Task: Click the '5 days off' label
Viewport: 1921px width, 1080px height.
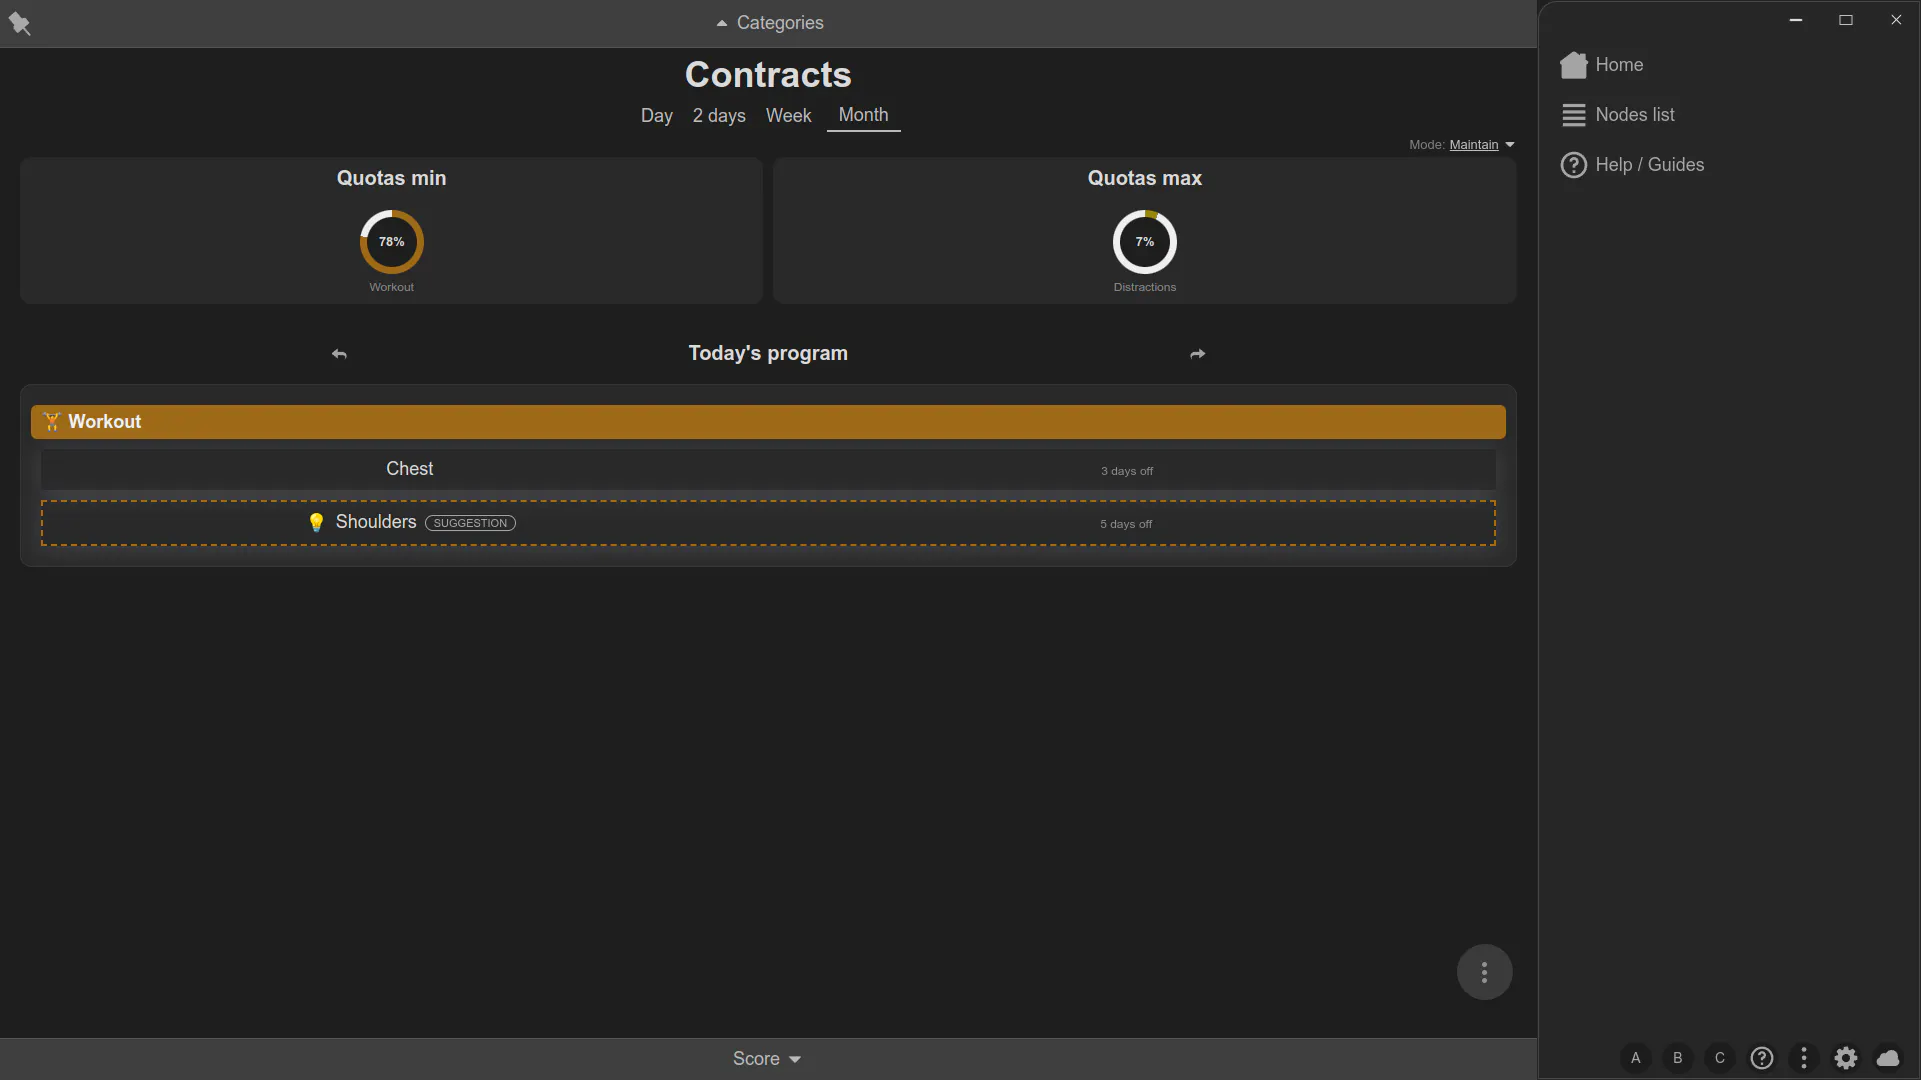Action: (1126, 524)
